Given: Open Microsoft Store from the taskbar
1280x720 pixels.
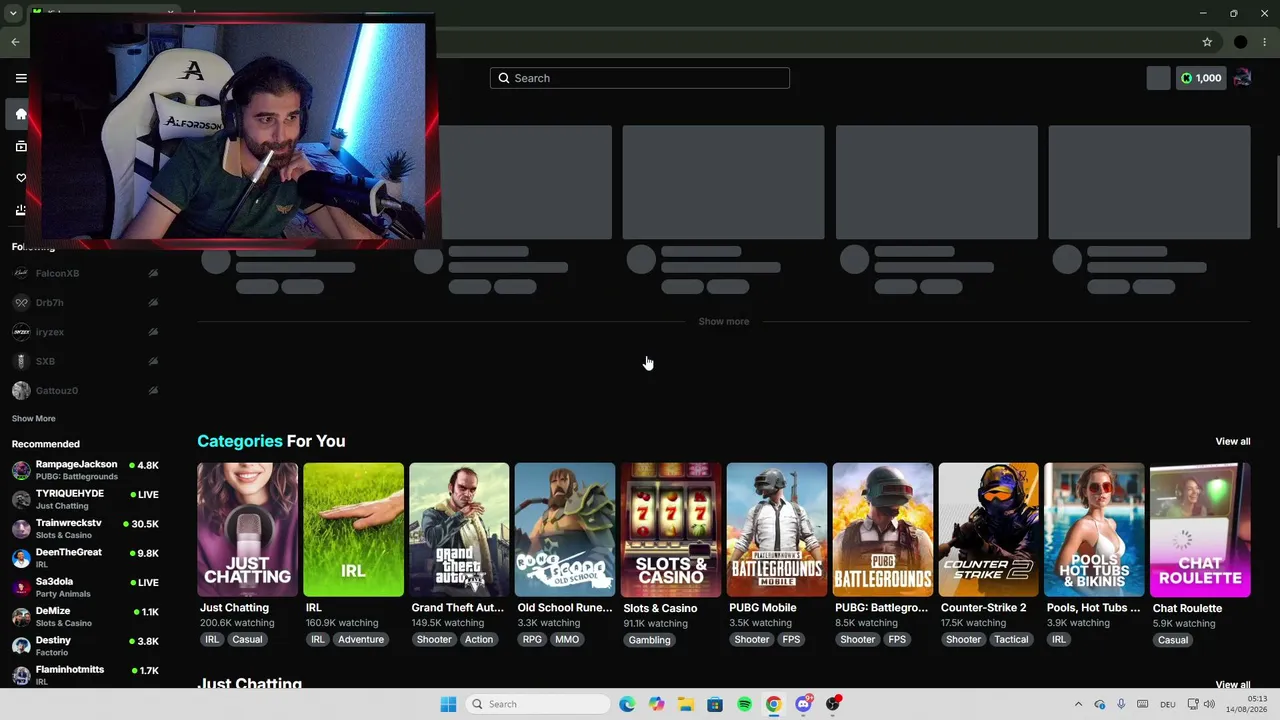Looking at the screenshot, I should pyautogui.click(x=715, y=704).
